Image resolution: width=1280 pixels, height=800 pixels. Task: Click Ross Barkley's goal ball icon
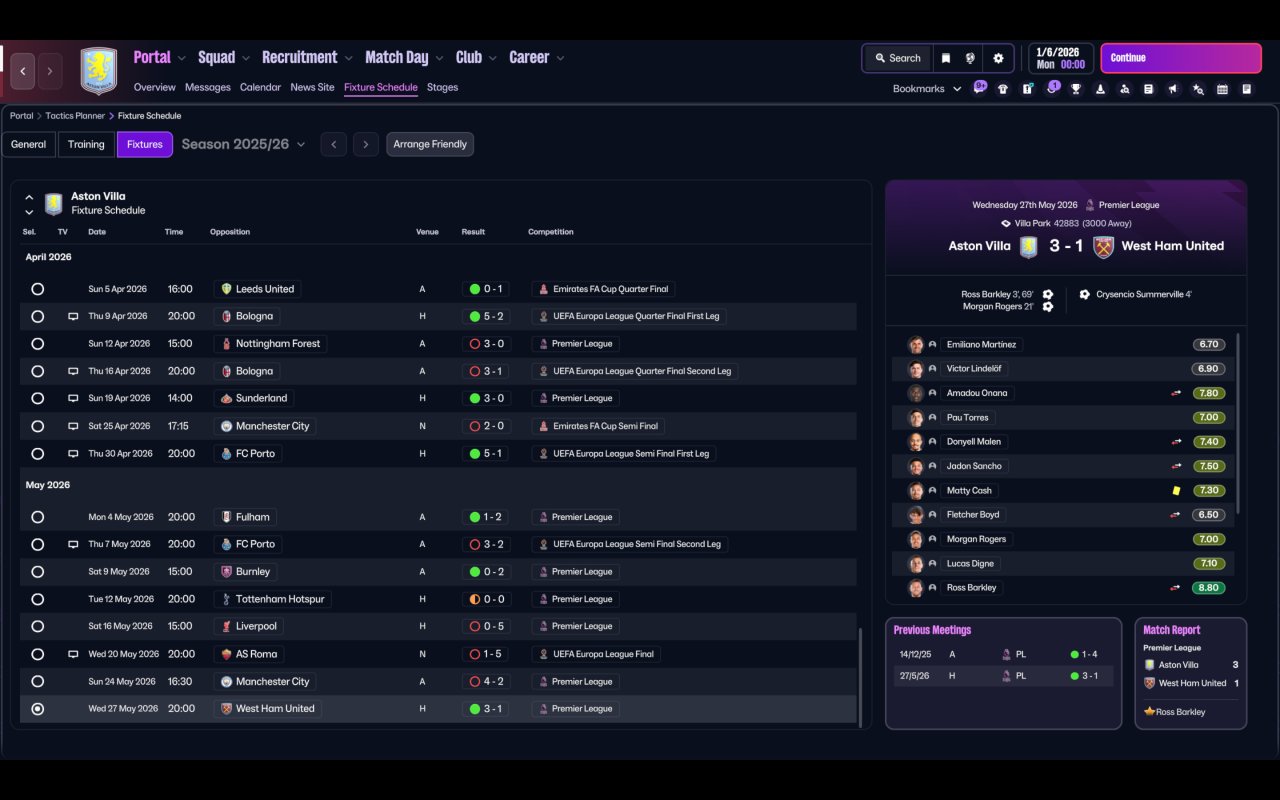pyautogui.click(x=1048, y=295)
